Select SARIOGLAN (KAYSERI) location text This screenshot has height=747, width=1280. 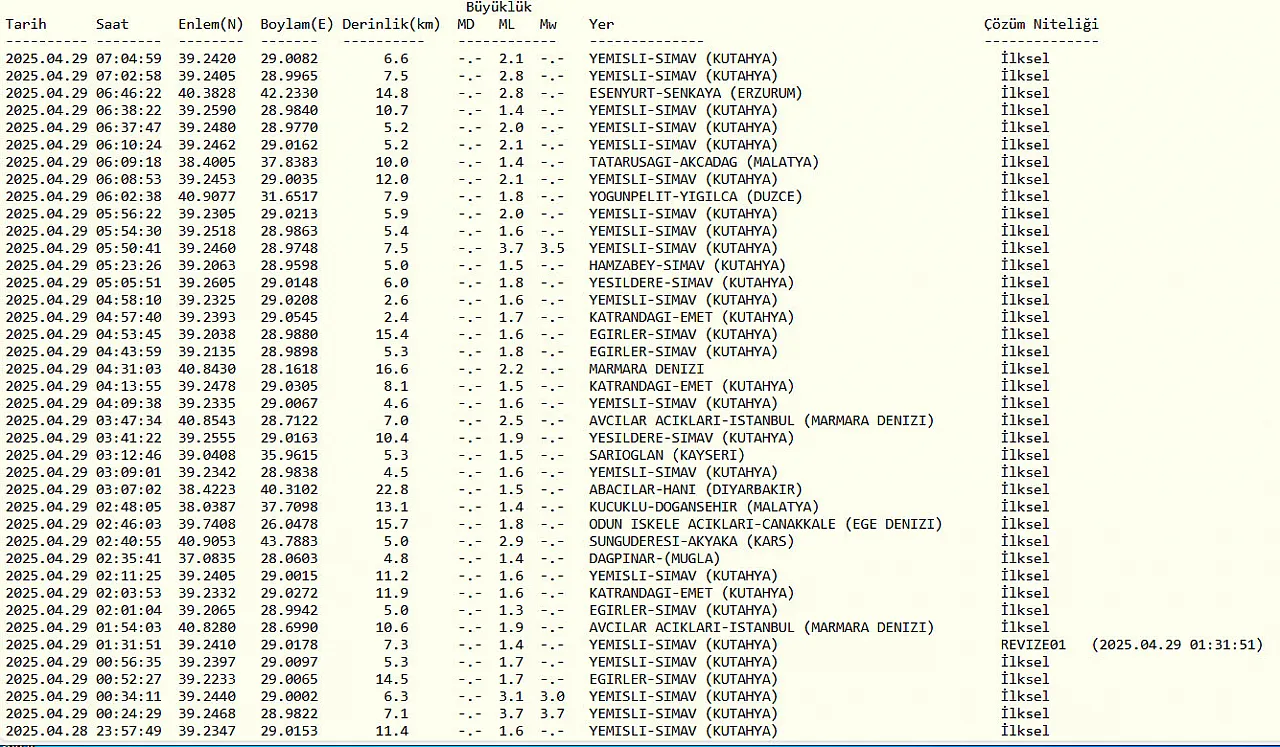(x=667, y=455)
